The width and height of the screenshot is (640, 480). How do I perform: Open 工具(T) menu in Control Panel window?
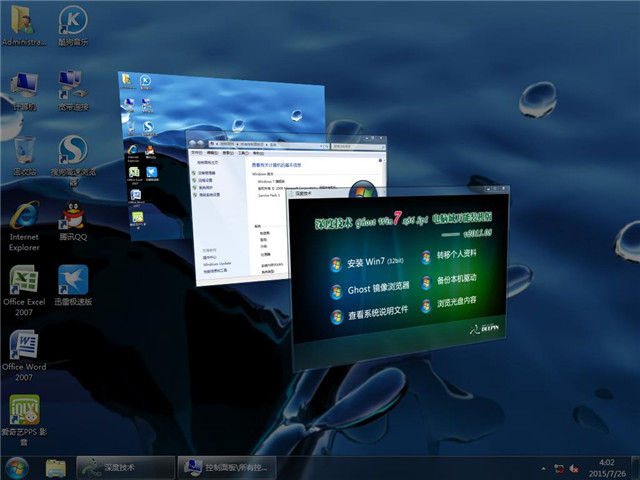pyautogui.click(x=243, y=153)
